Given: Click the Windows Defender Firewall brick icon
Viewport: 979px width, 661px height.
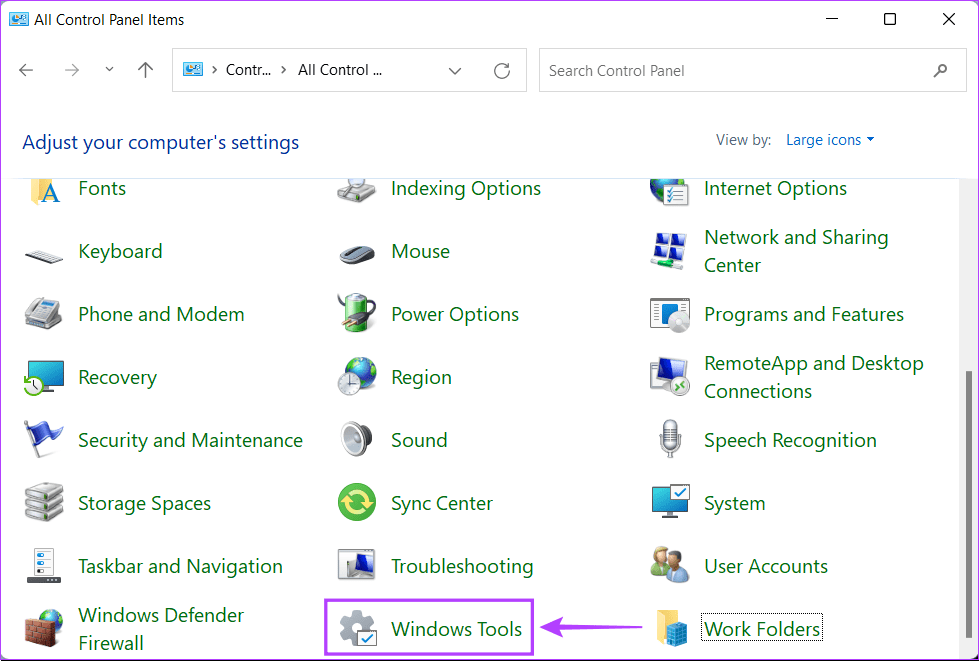Looking at the screenshot, I should (43, 629).
